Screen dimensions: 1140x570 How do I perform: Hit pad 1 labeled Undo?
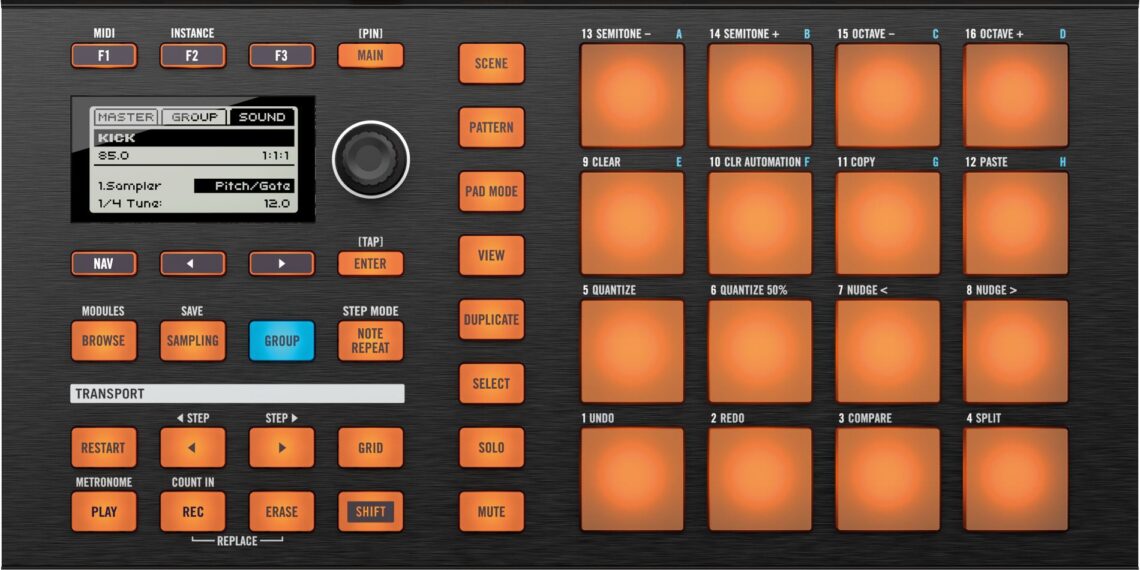(x=632, y=479)
